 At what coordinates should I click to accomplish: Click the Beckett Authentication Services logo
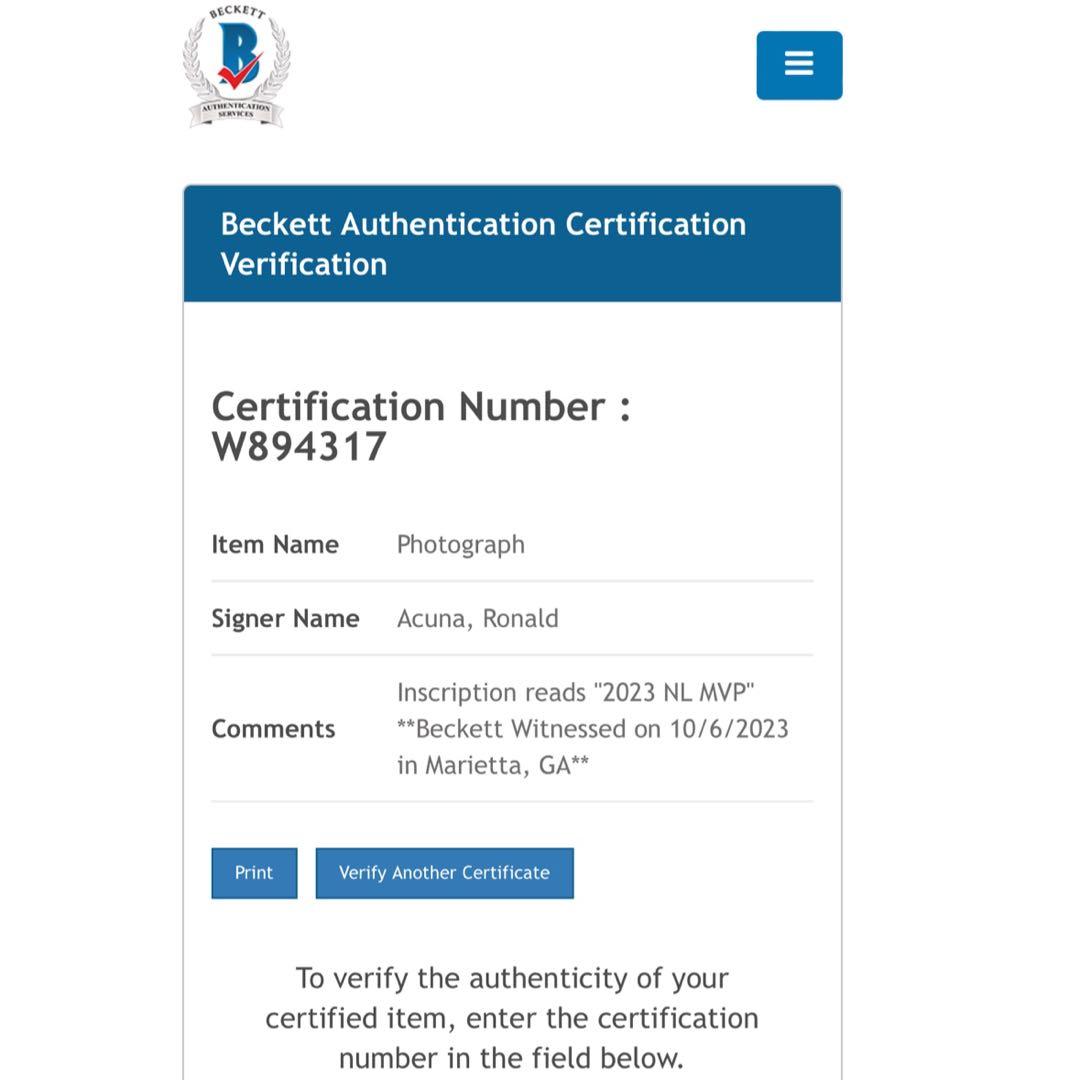[x=236, y=66]
